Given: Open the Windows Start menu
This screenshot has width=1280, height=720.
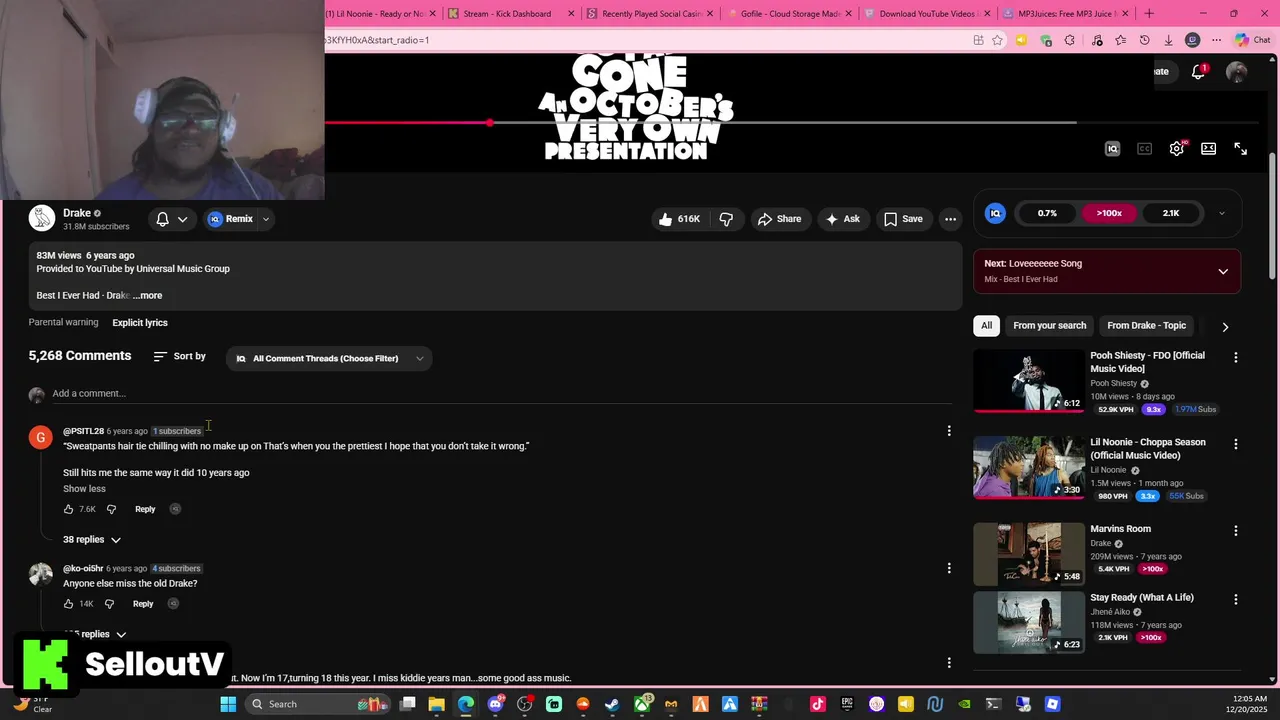Looking at the screenshot, I should pos(228,704).
